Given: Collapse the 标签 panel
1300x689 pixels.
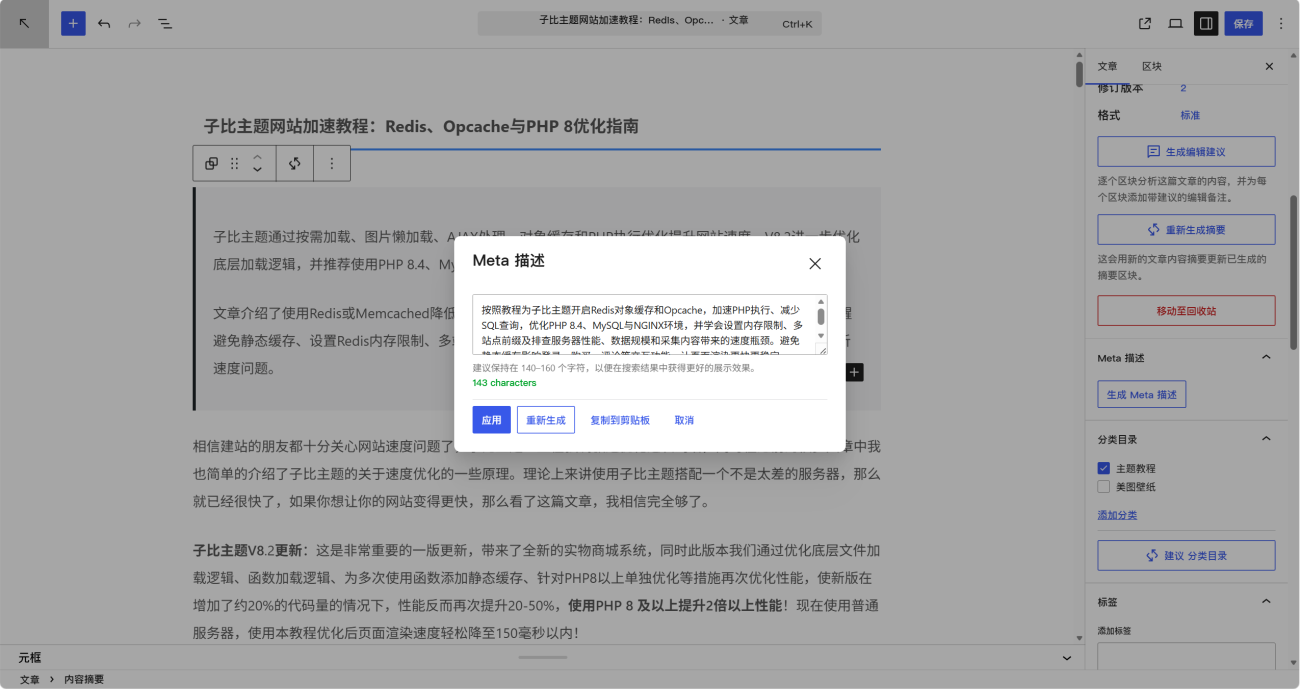Looking at the screenshot, I should pyautogui.click(x=1266, y=602).
